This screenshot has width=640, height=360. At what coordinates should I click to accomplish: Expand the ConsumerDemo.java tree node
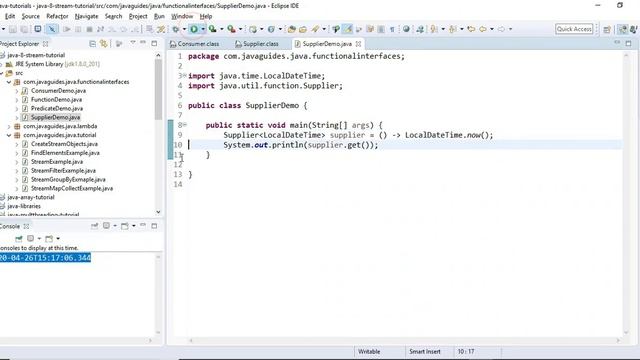point(17,91)
